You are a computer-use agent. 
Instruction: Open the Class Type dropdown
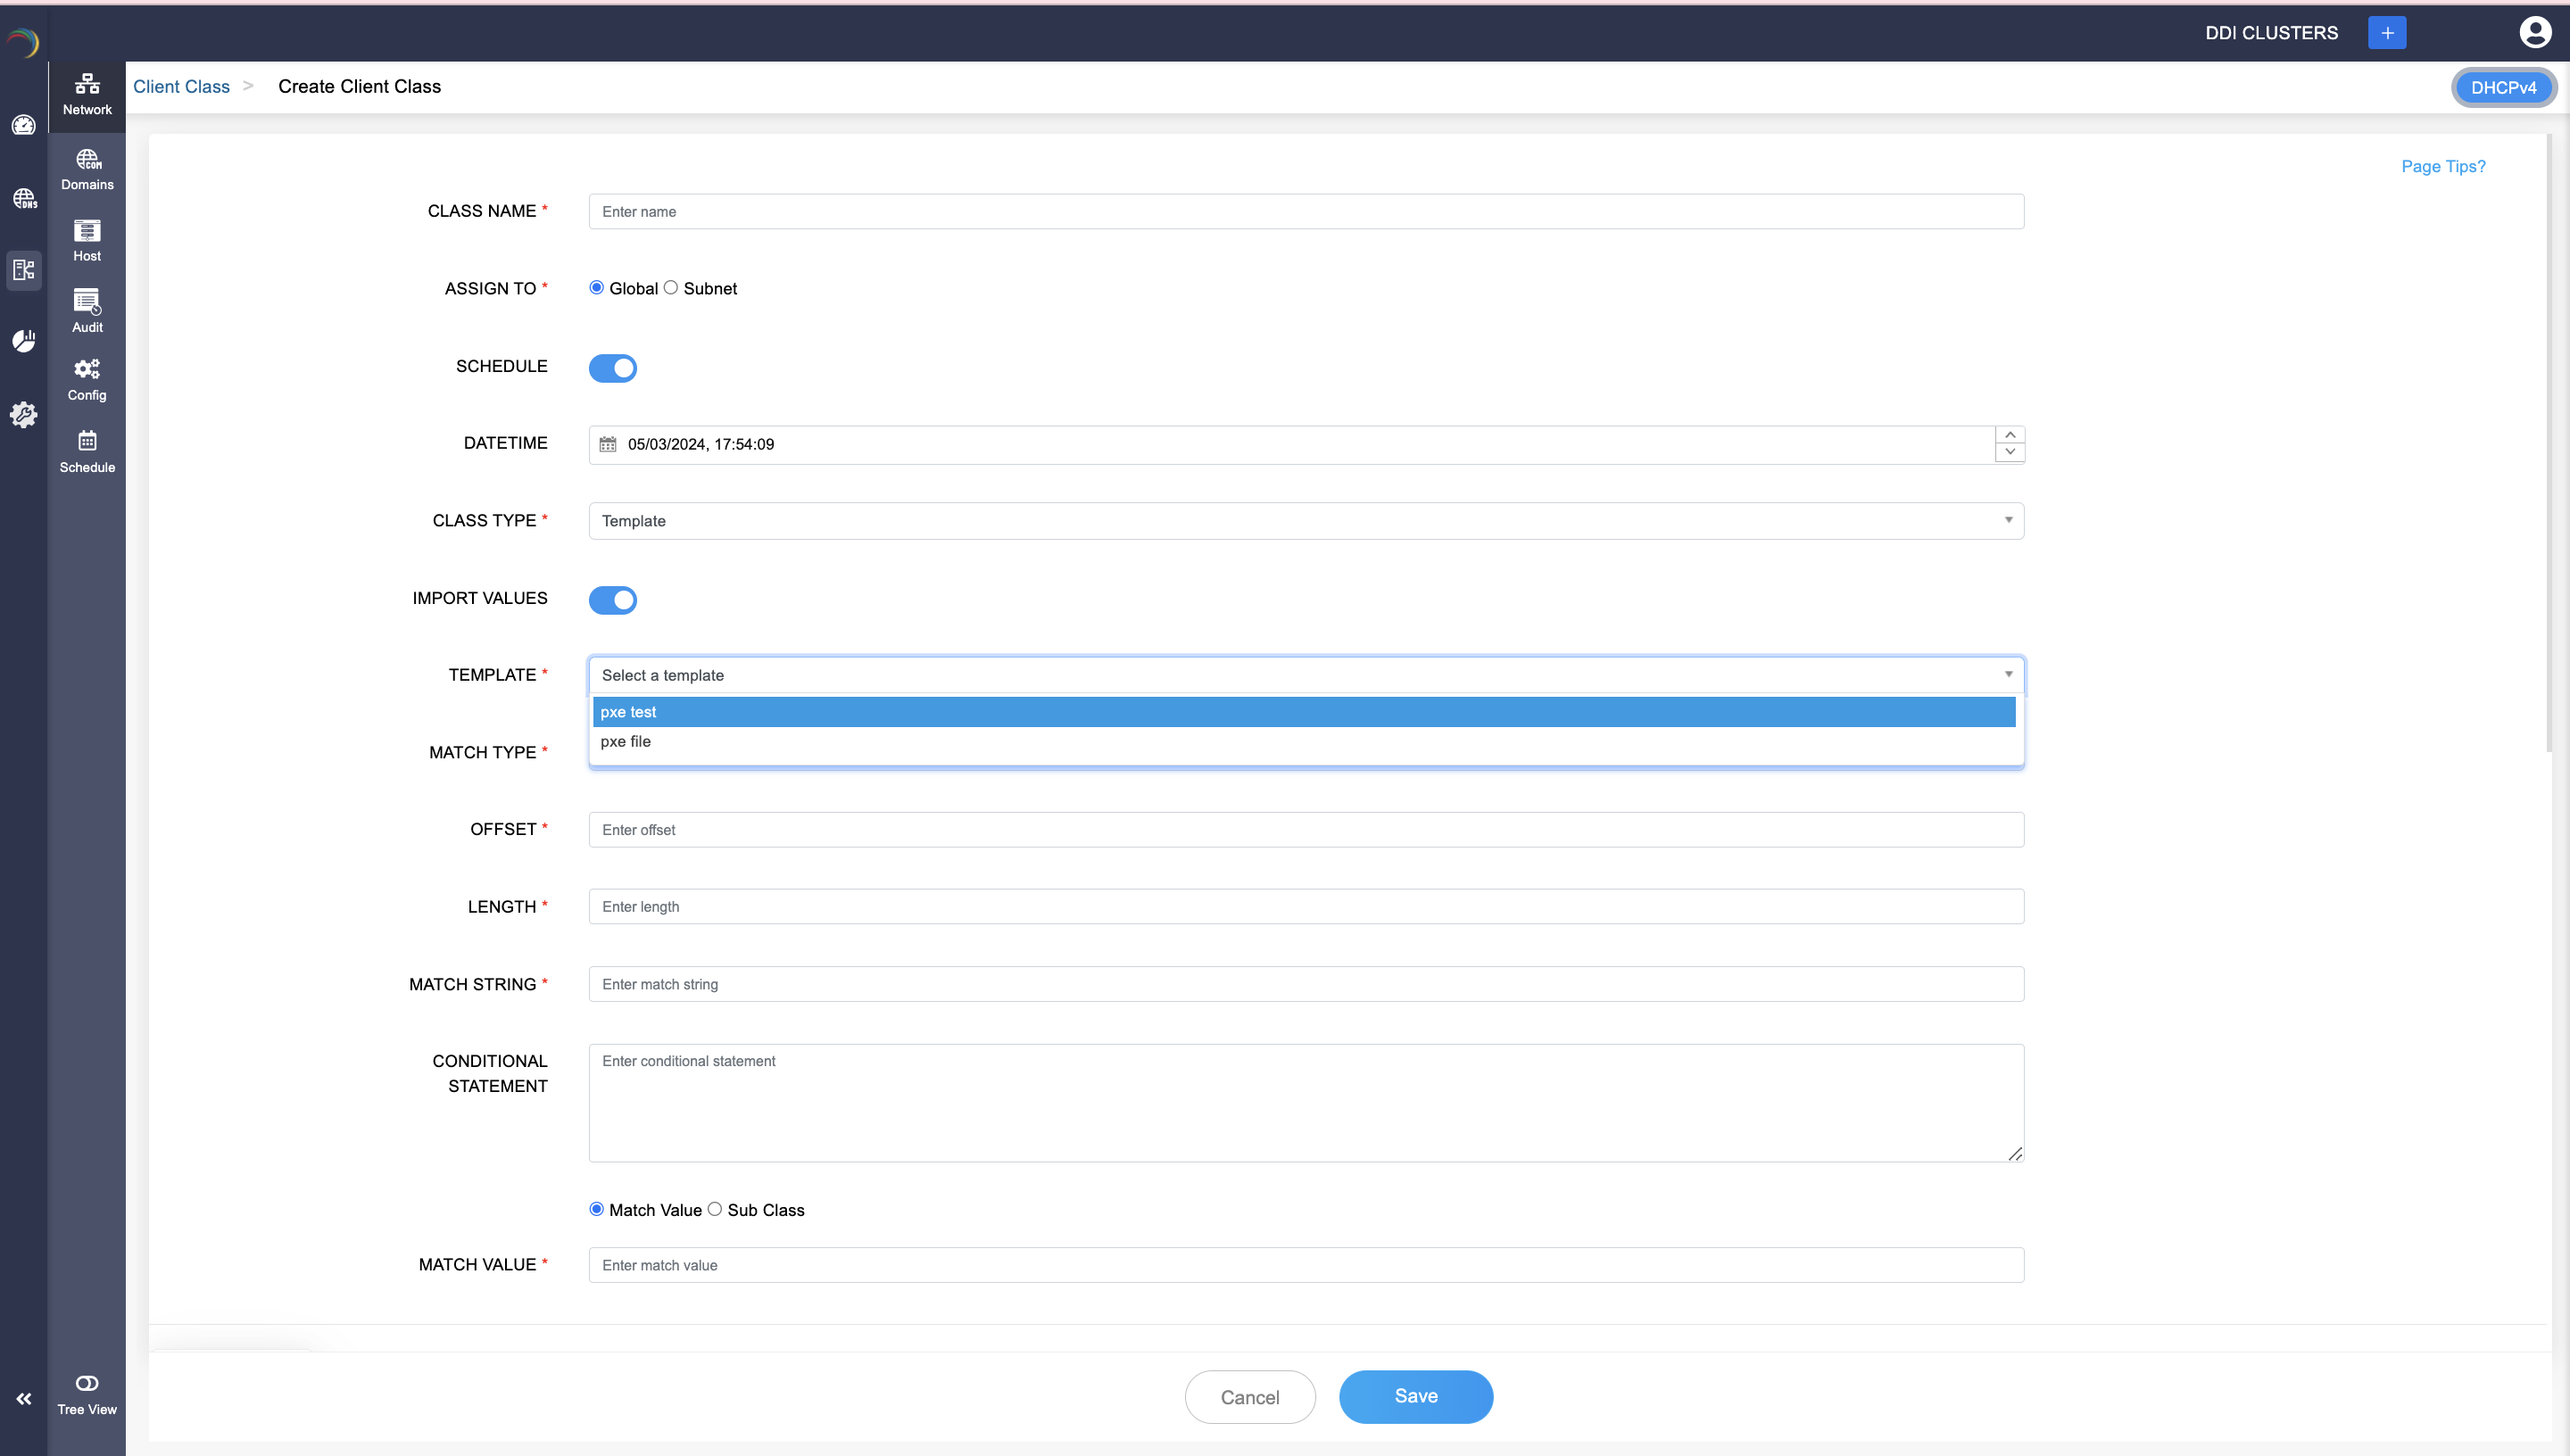pos(1306,521)
